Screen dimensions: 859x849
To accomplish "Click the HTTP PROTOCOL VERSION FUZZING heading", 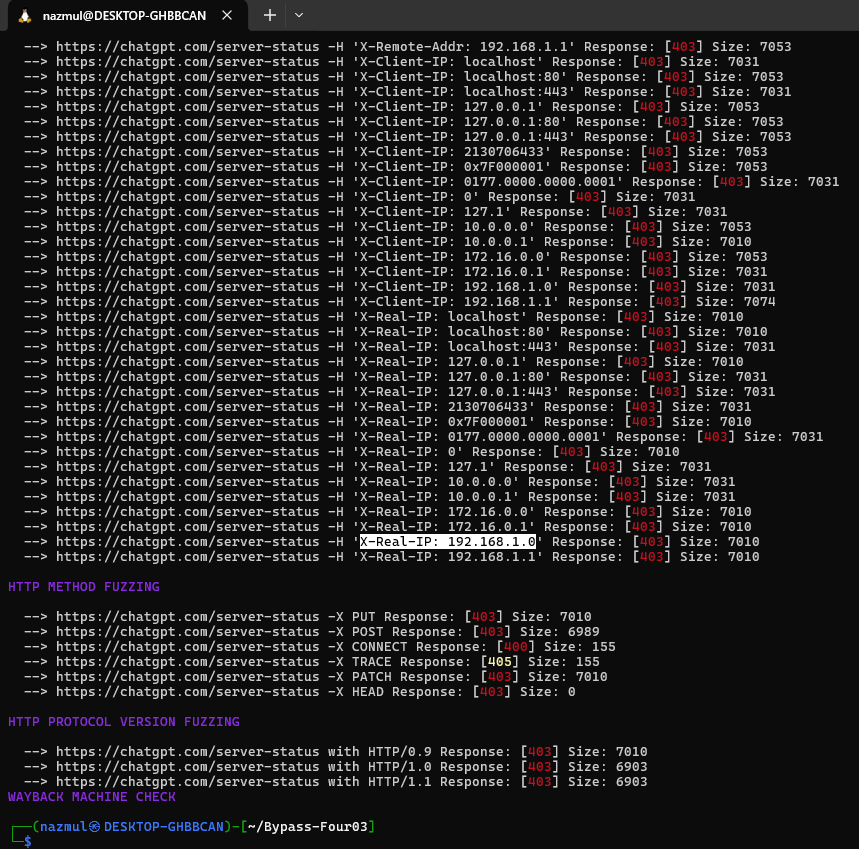I will pos(124,721).
